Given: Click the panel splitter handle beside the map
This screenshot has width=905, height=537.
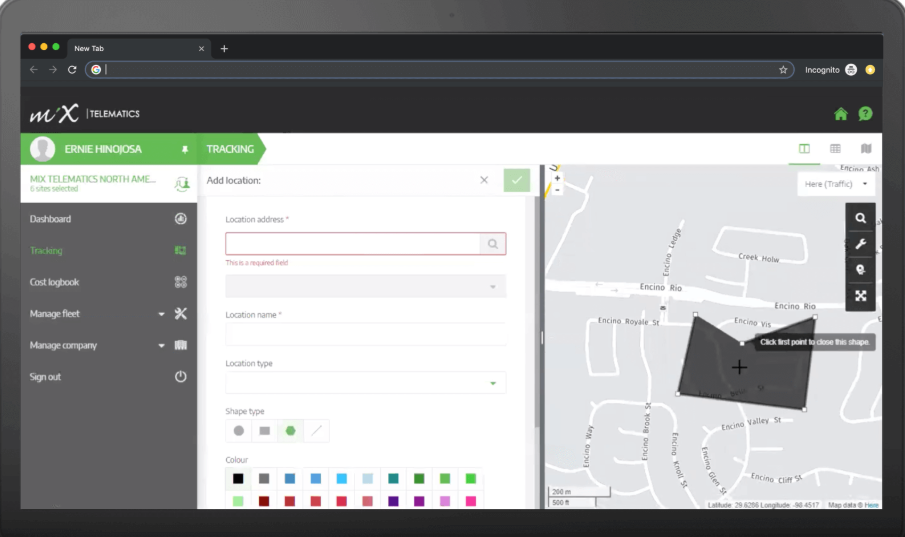Looking at the screenshot, I should click(x=542, y=337).
